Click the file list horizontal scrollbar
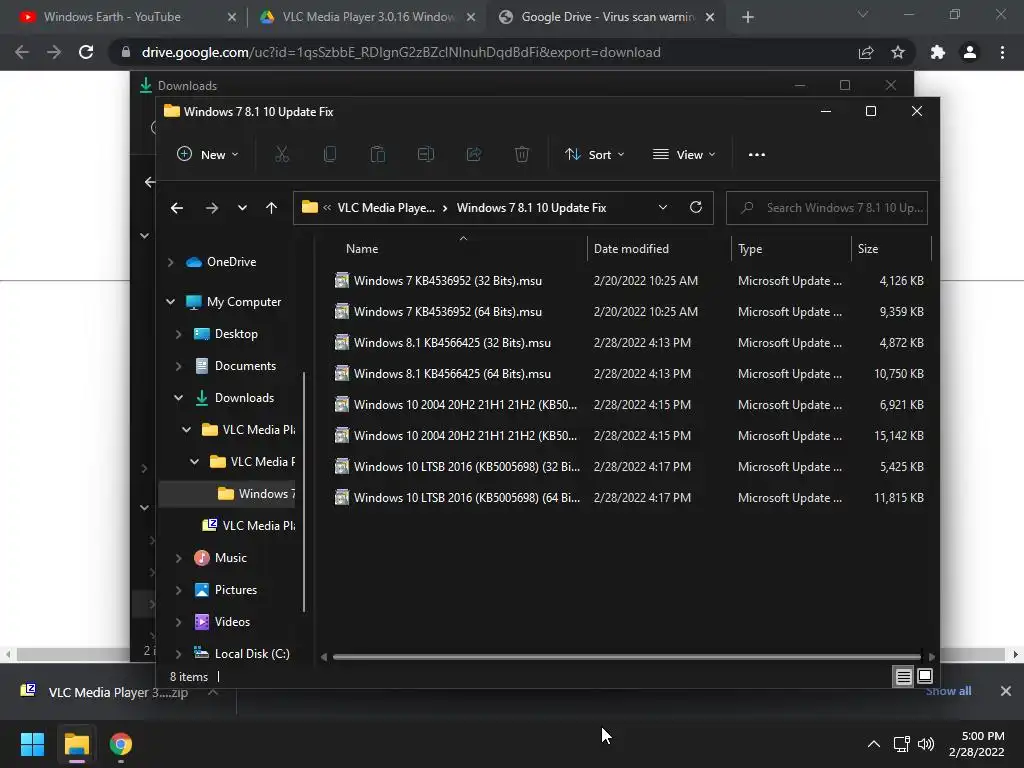Screen dimensions: 1024x768 click(x=627, y=656)
